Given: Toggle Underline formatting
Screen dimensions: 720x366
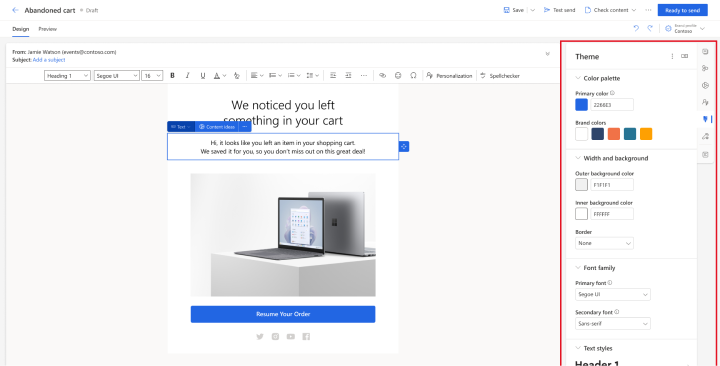Looking at the screenshot, I should (202, 76).
